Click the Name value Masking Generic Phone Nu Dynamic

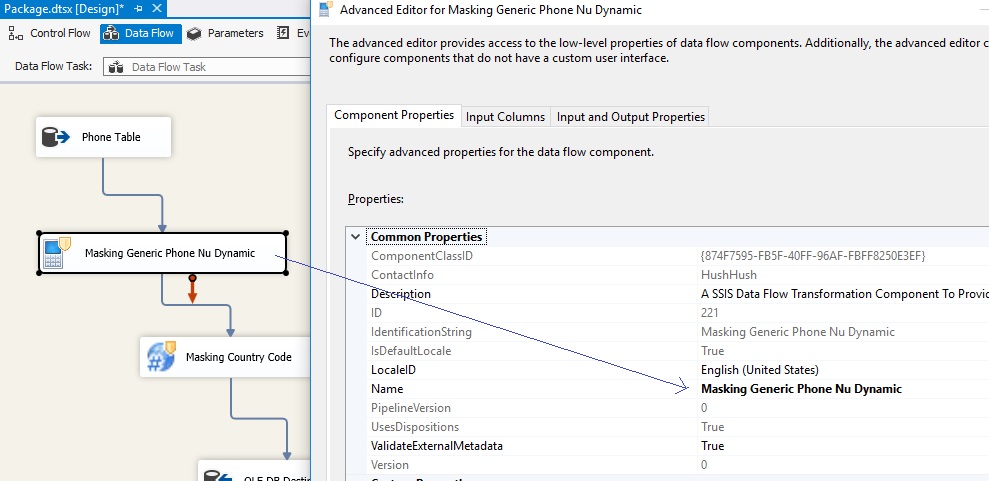(x=801, y=389)
